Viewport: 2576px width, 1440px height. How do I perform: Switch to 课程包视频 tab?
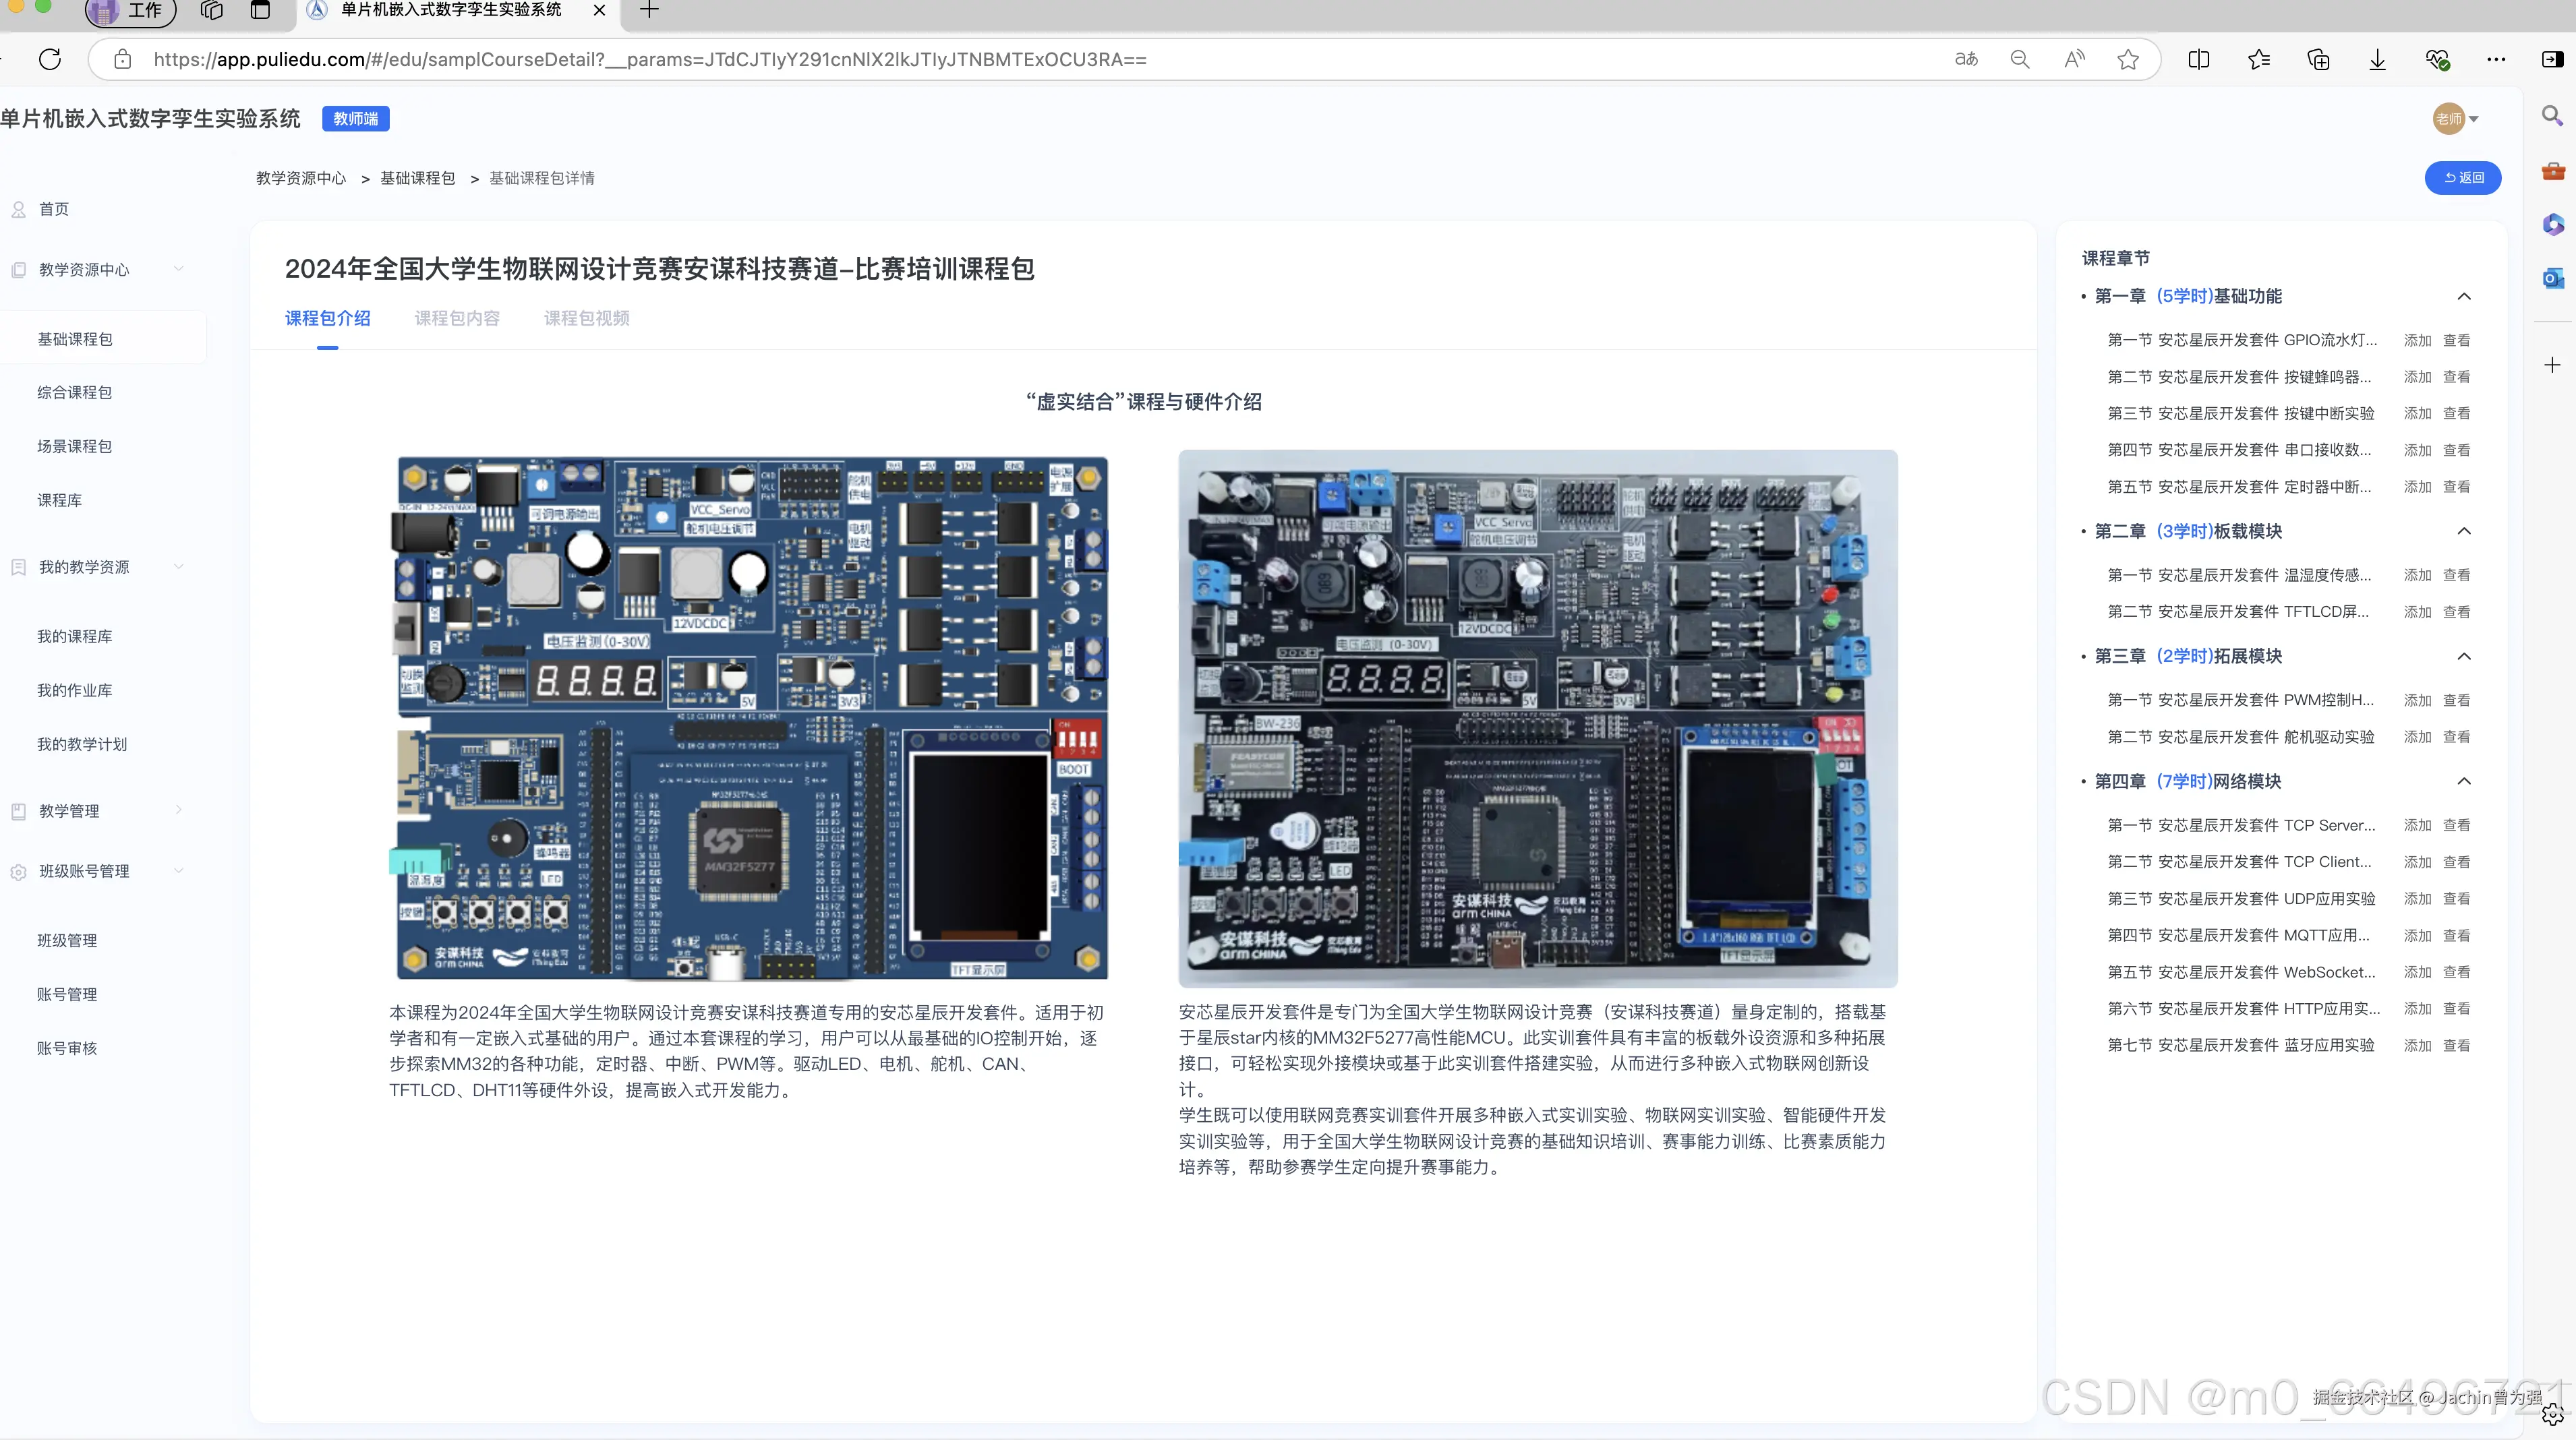click(586, 318)
